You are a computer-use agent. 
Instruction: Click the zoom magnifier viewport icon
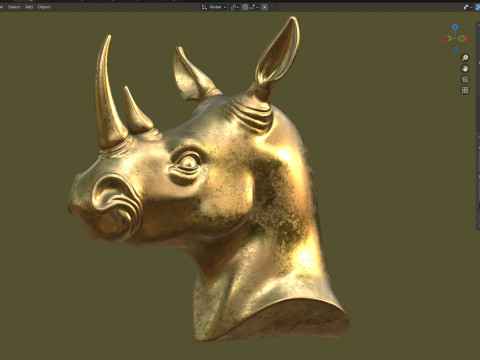point(465,58)
